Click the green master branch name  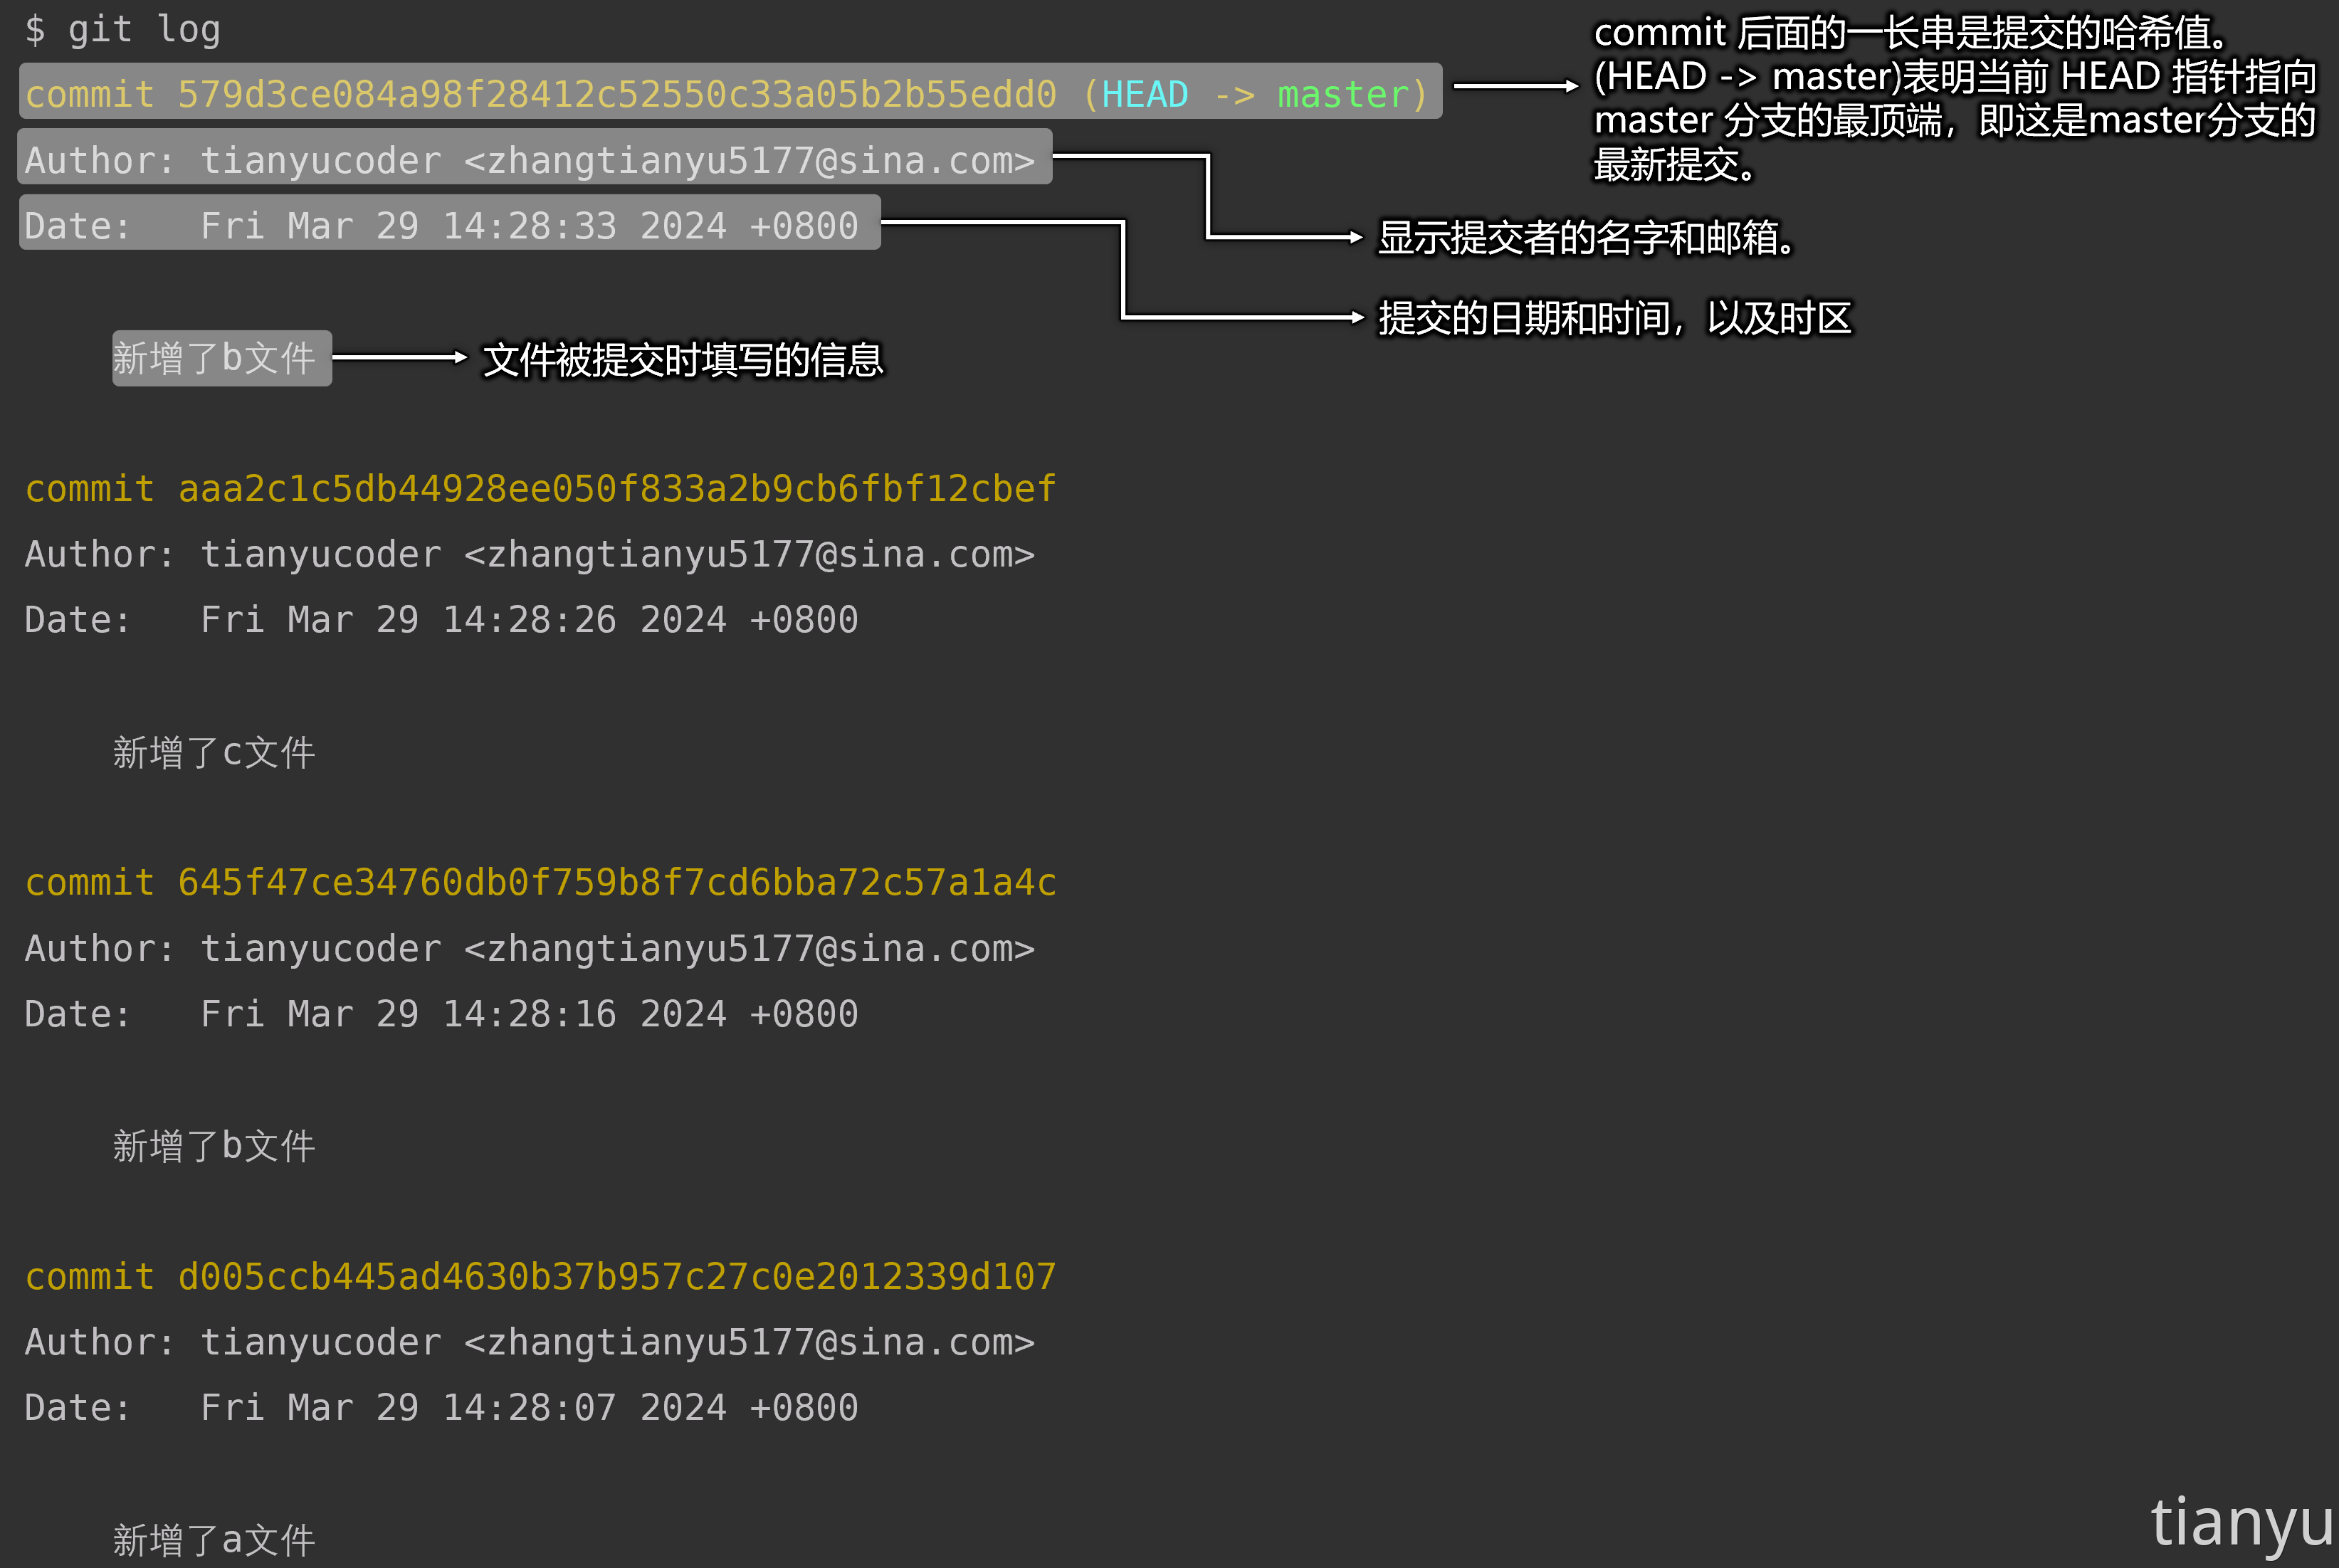click(1343, 94)
